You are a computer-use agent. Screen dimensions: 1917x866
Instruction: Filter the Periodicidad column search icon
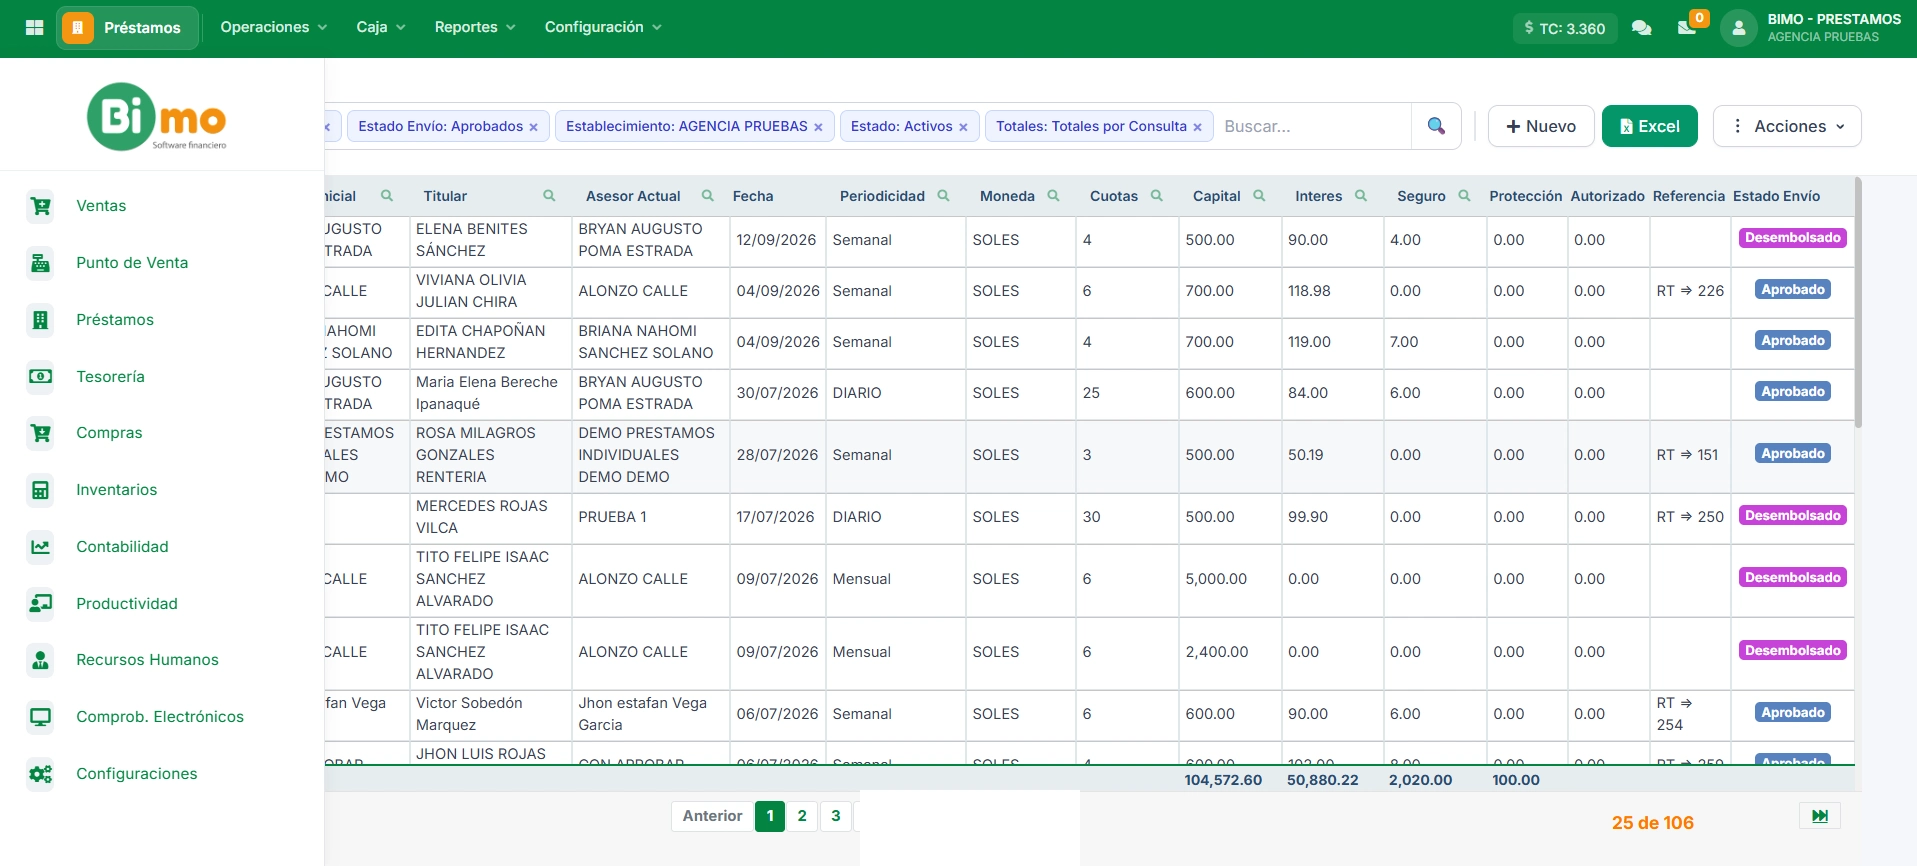pyautogui.click(x=943, y=196)
